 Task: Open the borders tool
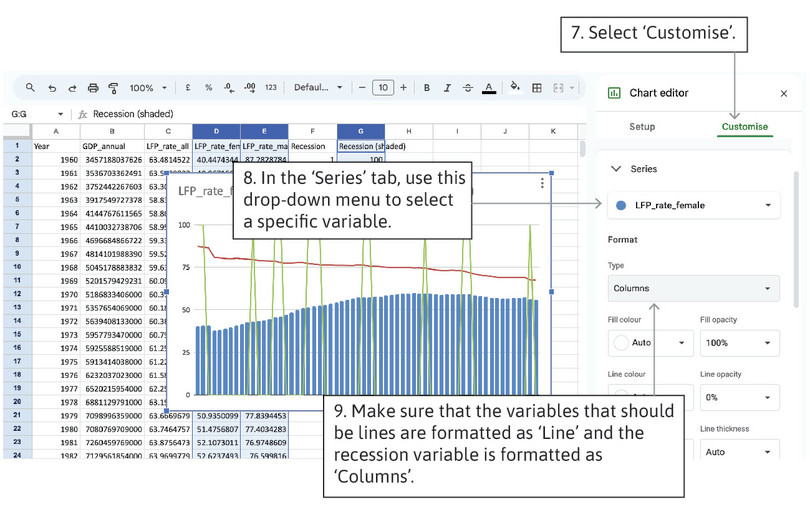[x=537, y=88]
